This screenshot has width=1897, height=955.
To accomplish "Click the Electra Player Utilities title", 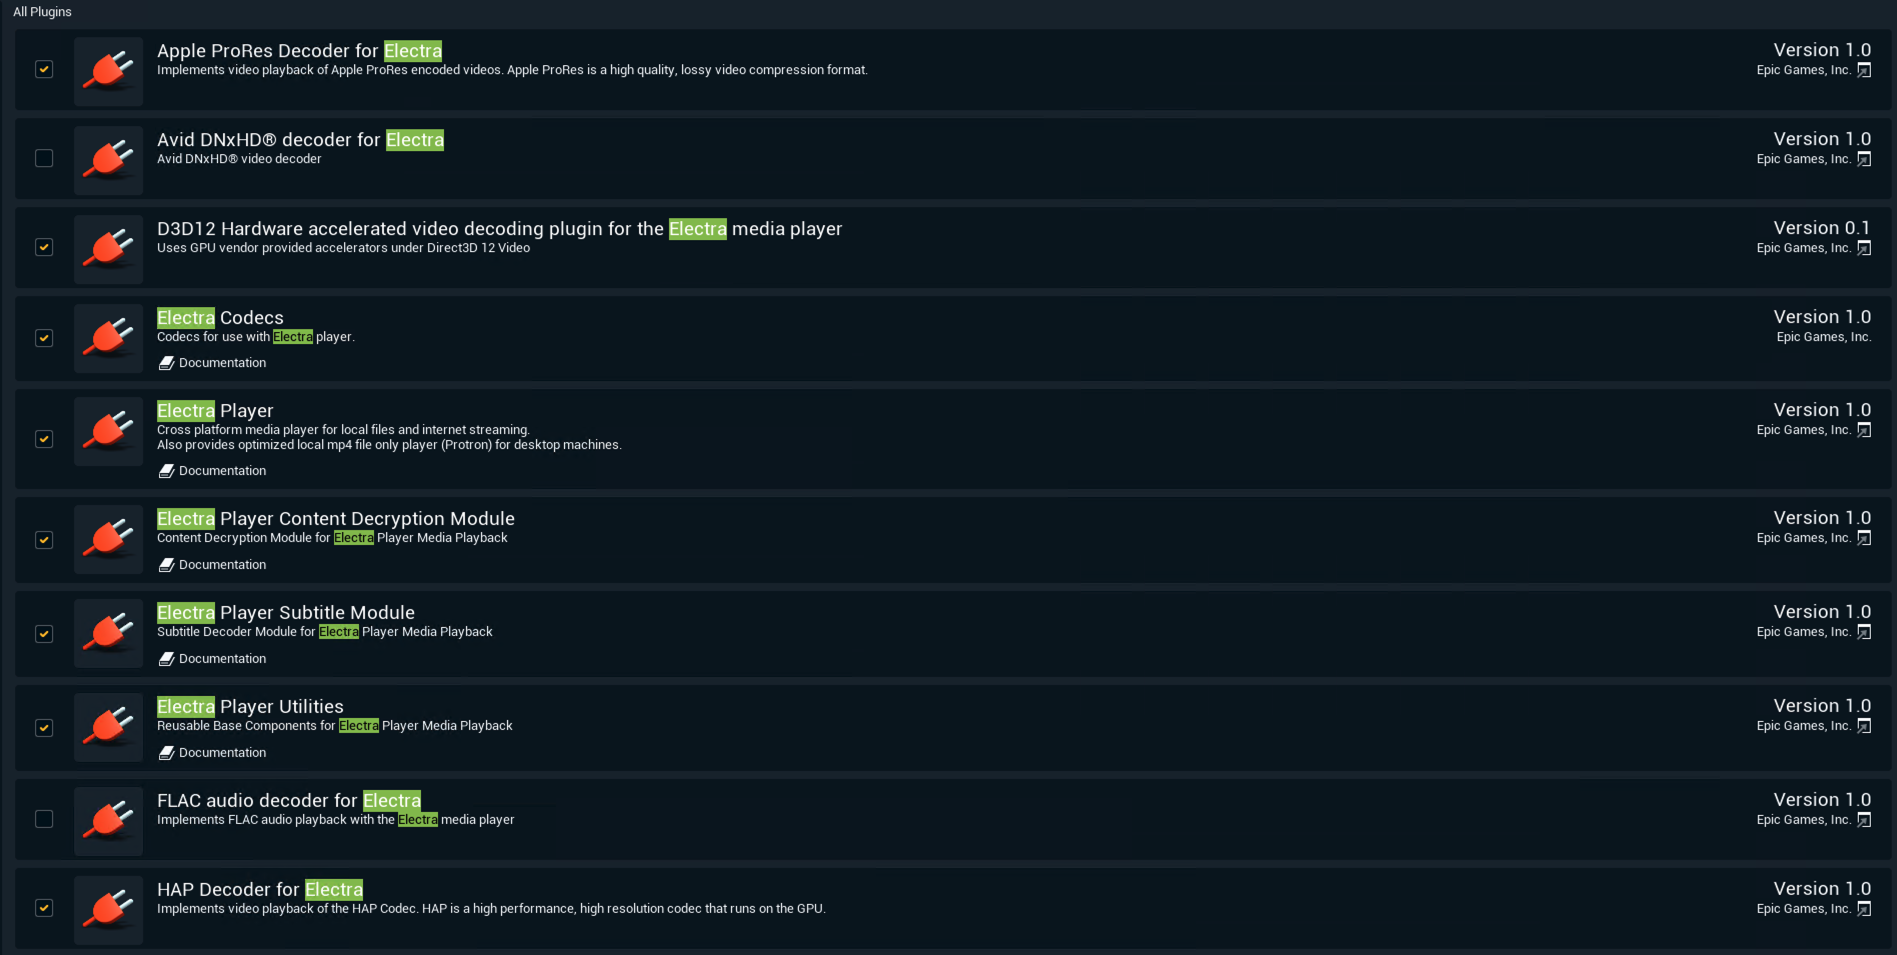I will click(x=250, y=707).
